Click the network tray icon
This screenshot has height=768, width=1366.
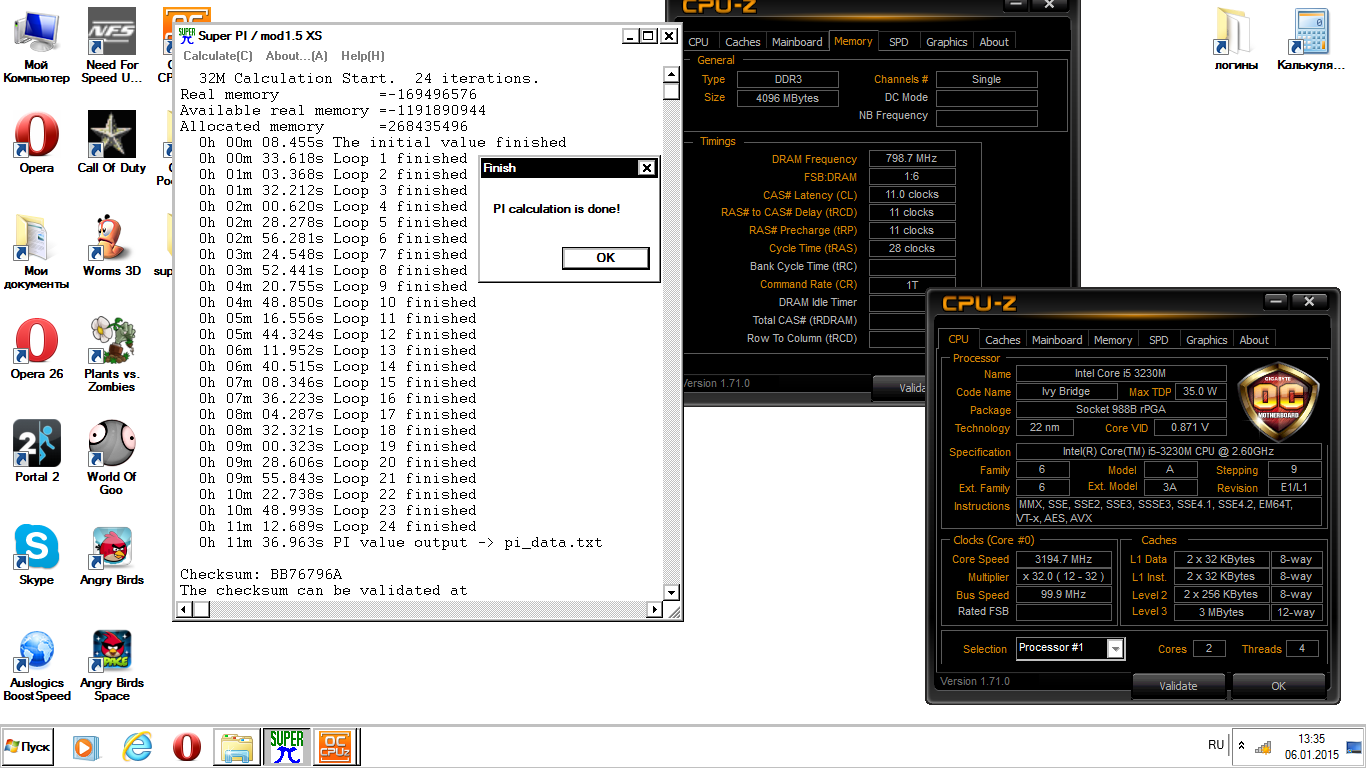click(x=1263, y=747)
